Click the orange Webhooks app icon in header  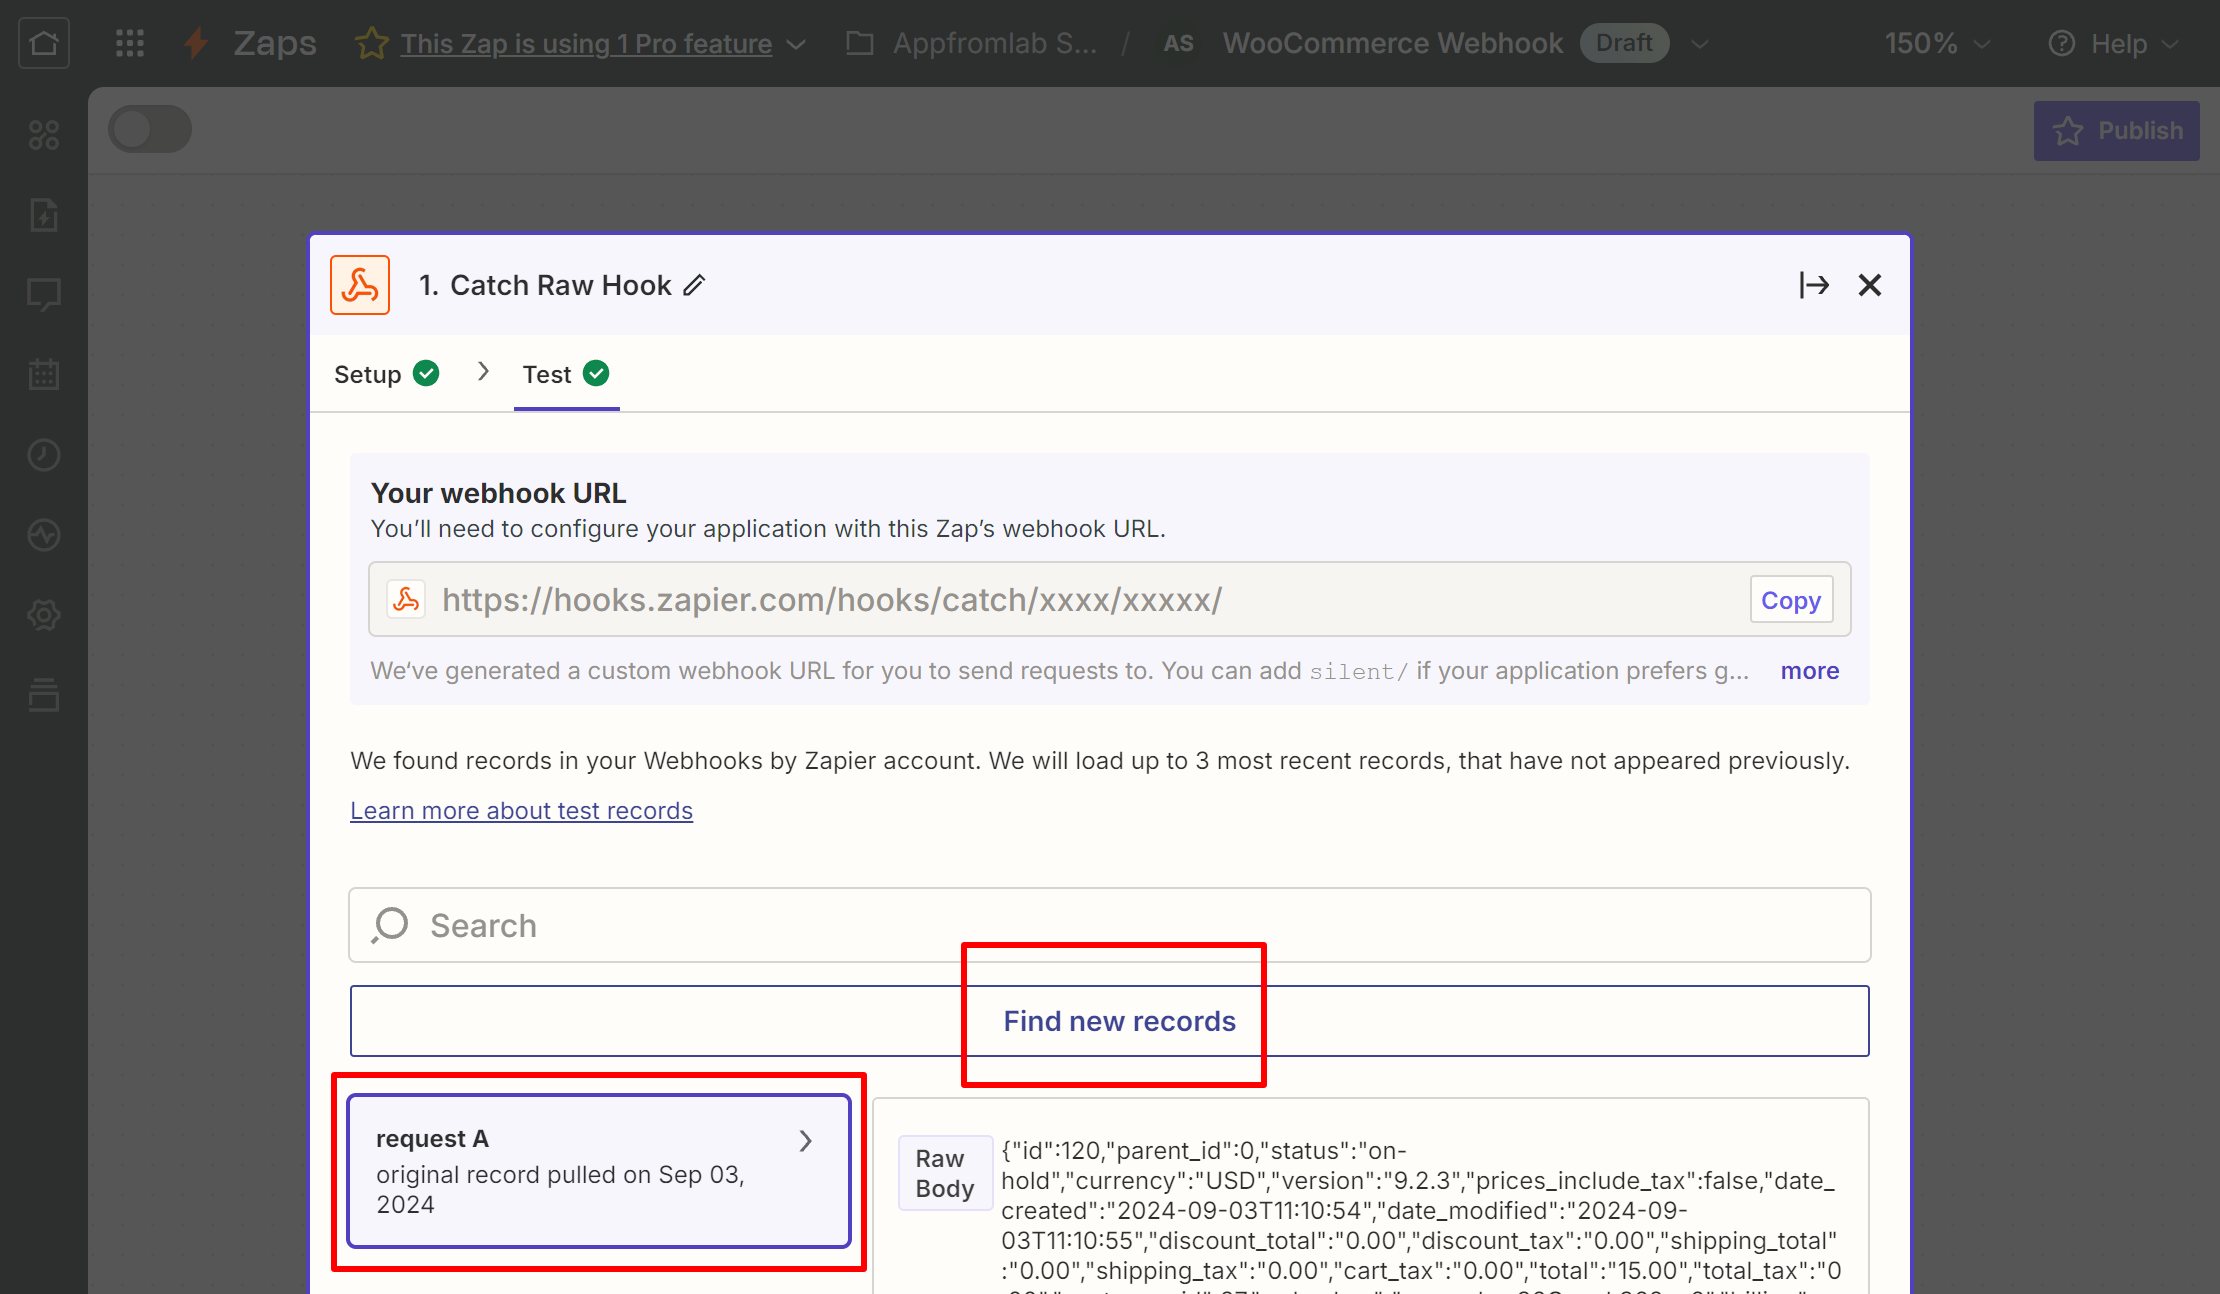pyautogui.click(x=360, y=285)
